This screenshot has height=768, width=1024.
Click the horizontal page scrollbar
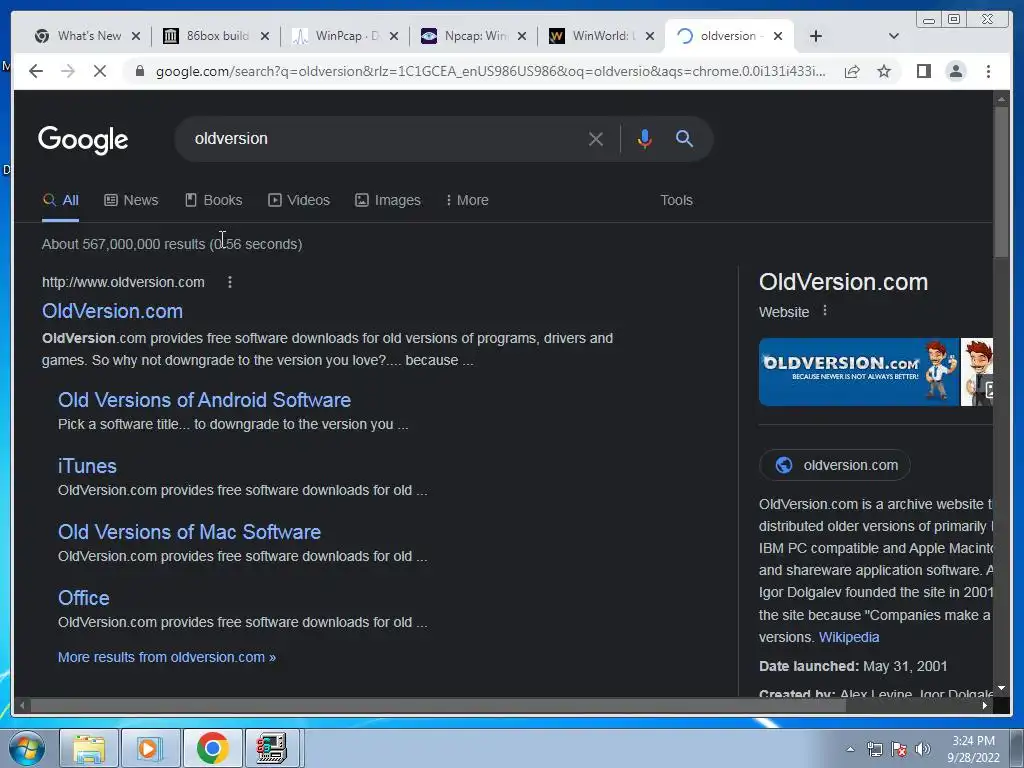pos(438,705)
